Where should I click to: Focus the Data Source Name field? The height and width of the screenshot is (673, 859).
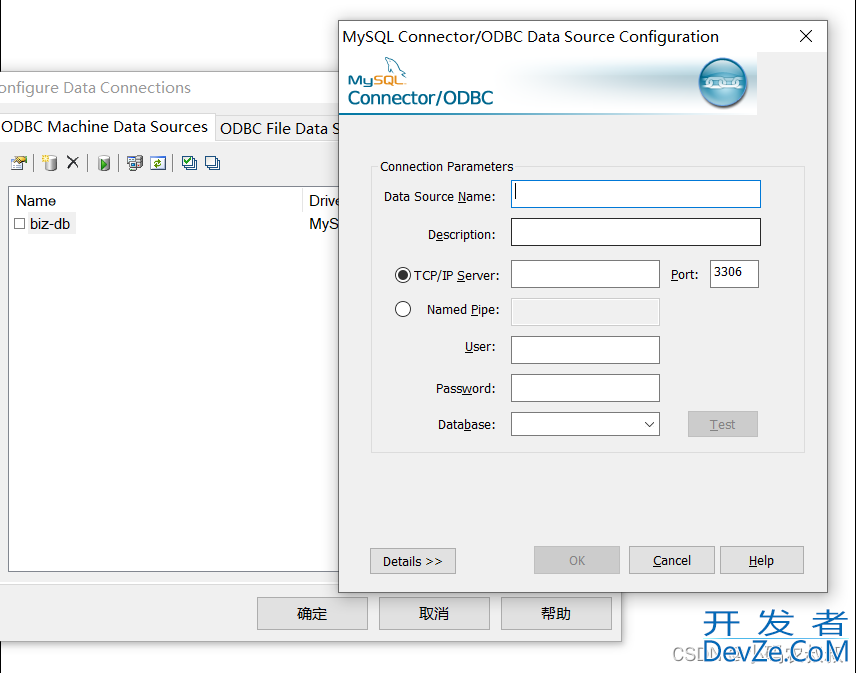635,194
